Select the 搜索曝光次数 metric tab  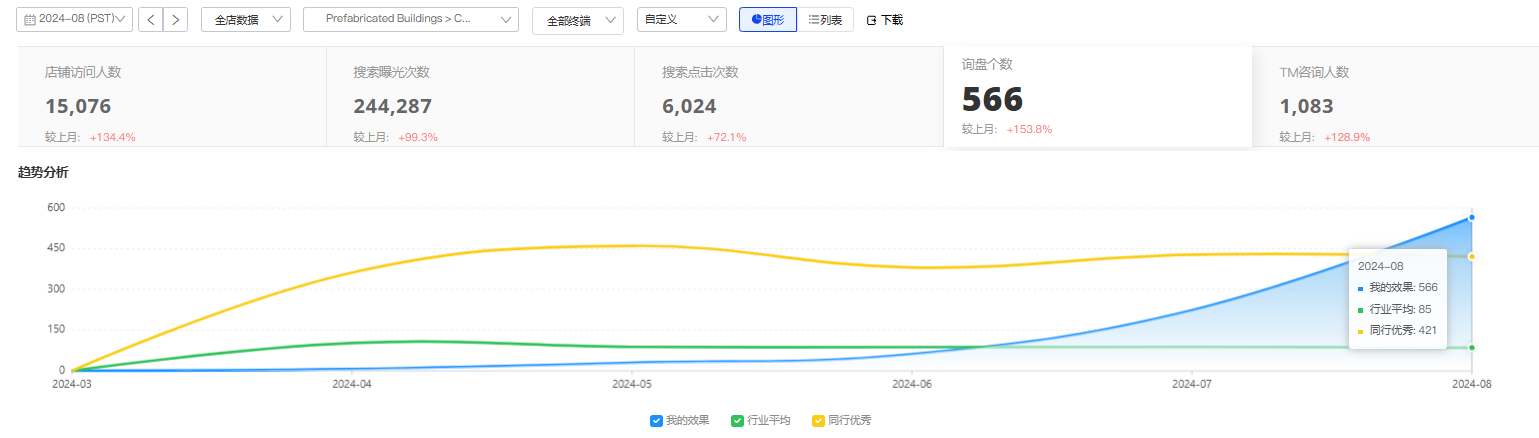(480, 98)
